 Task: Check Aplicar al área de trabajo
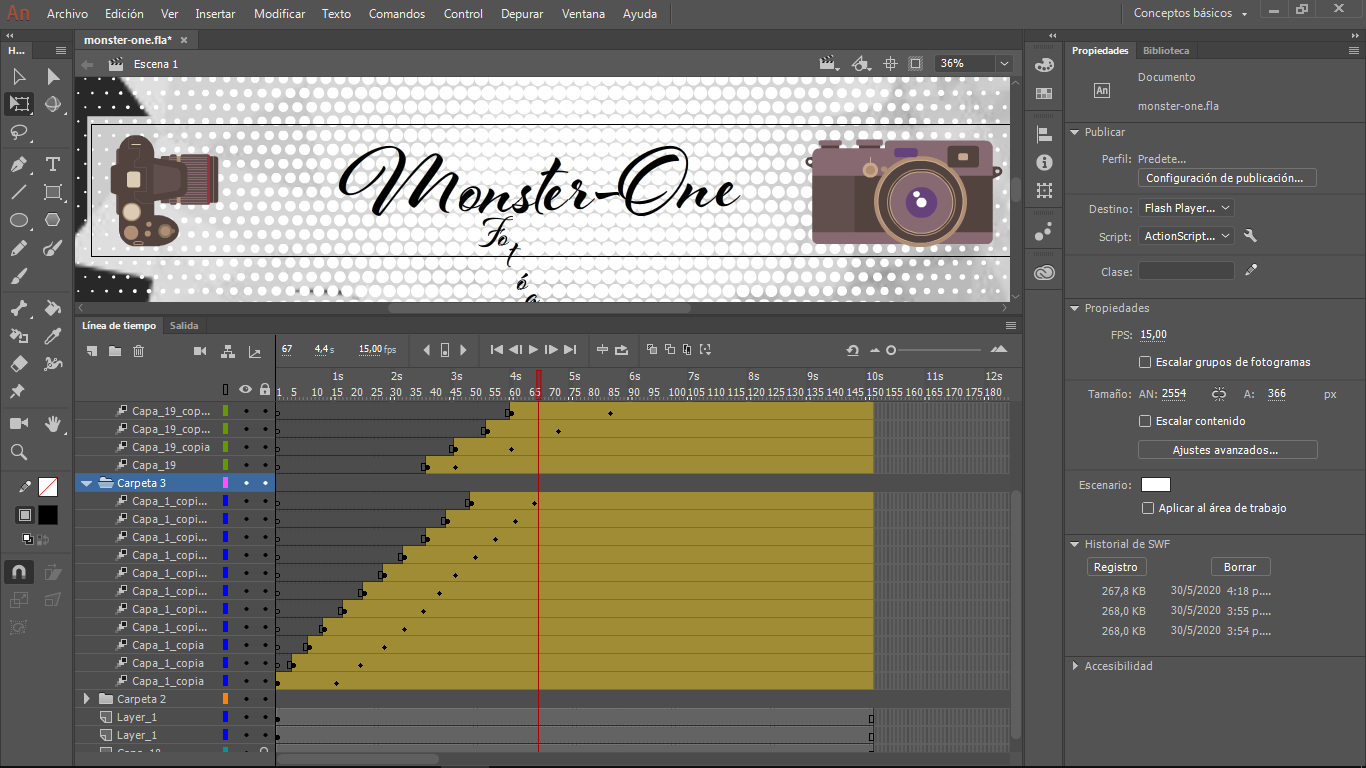click(x=1148, y=508)
